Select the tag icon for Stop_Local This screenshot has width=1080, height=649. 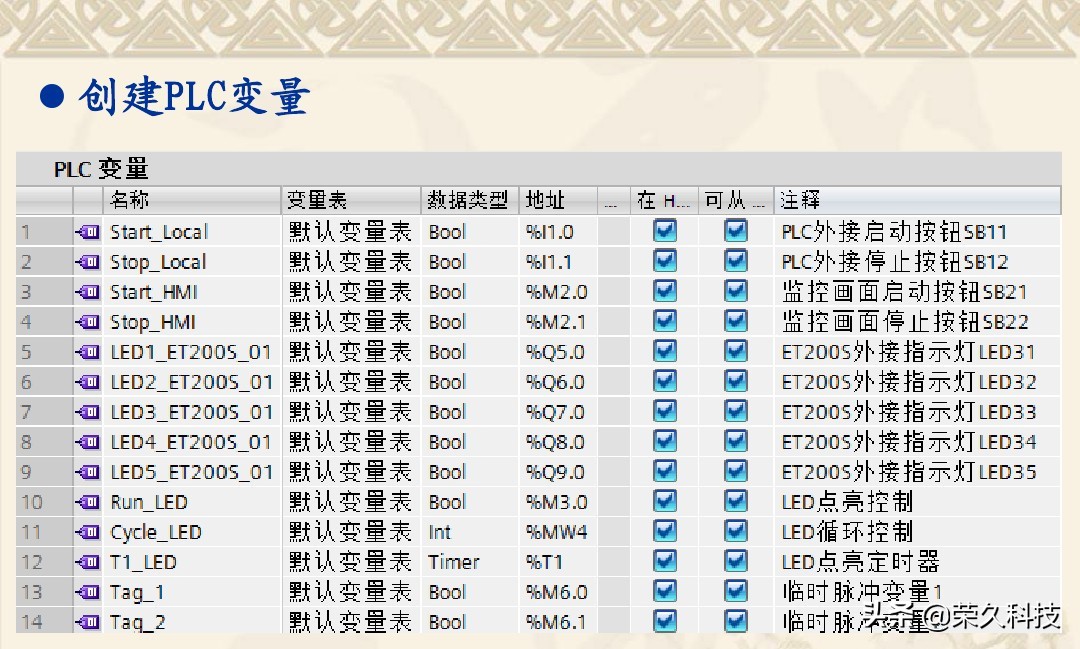87,262
